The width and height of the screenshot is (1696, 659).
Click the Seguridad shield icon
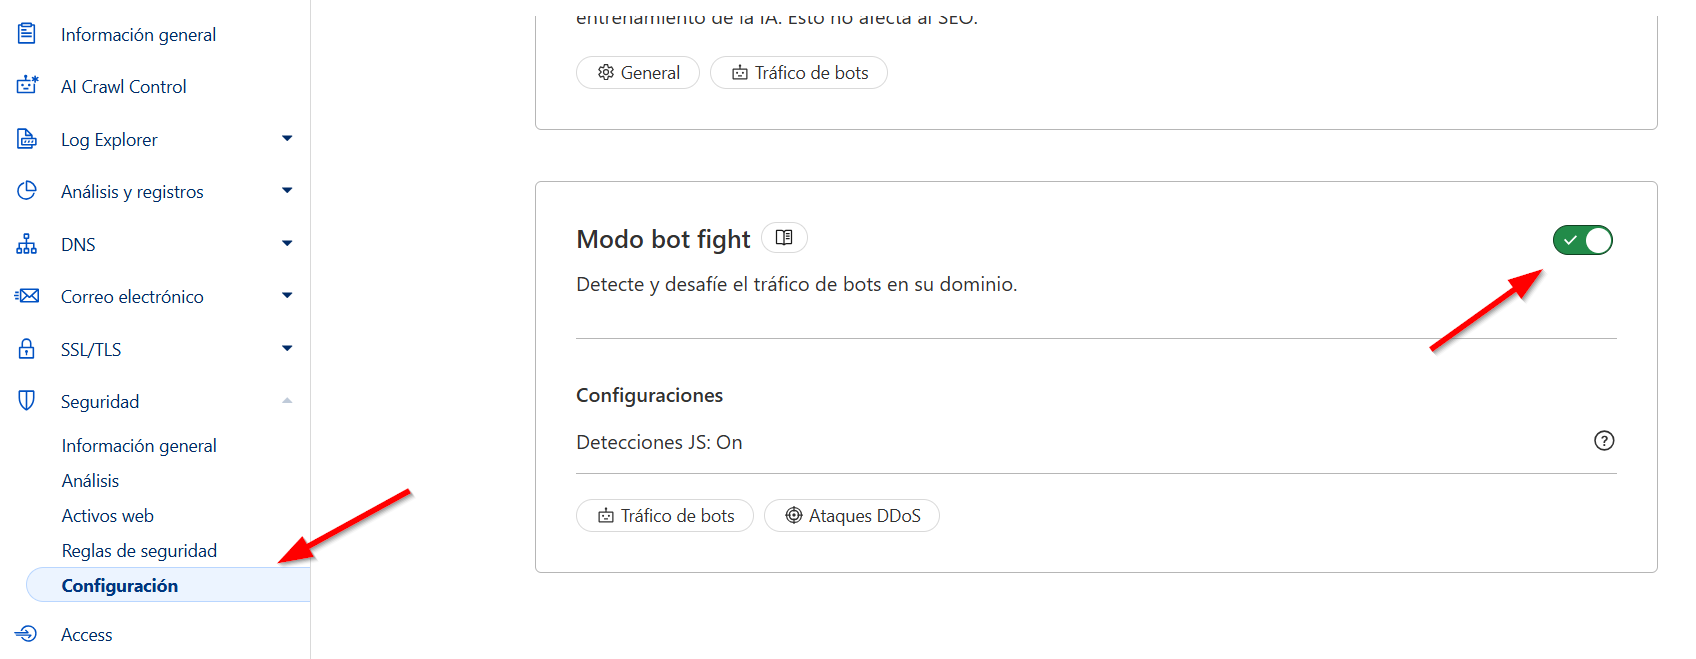26,400
